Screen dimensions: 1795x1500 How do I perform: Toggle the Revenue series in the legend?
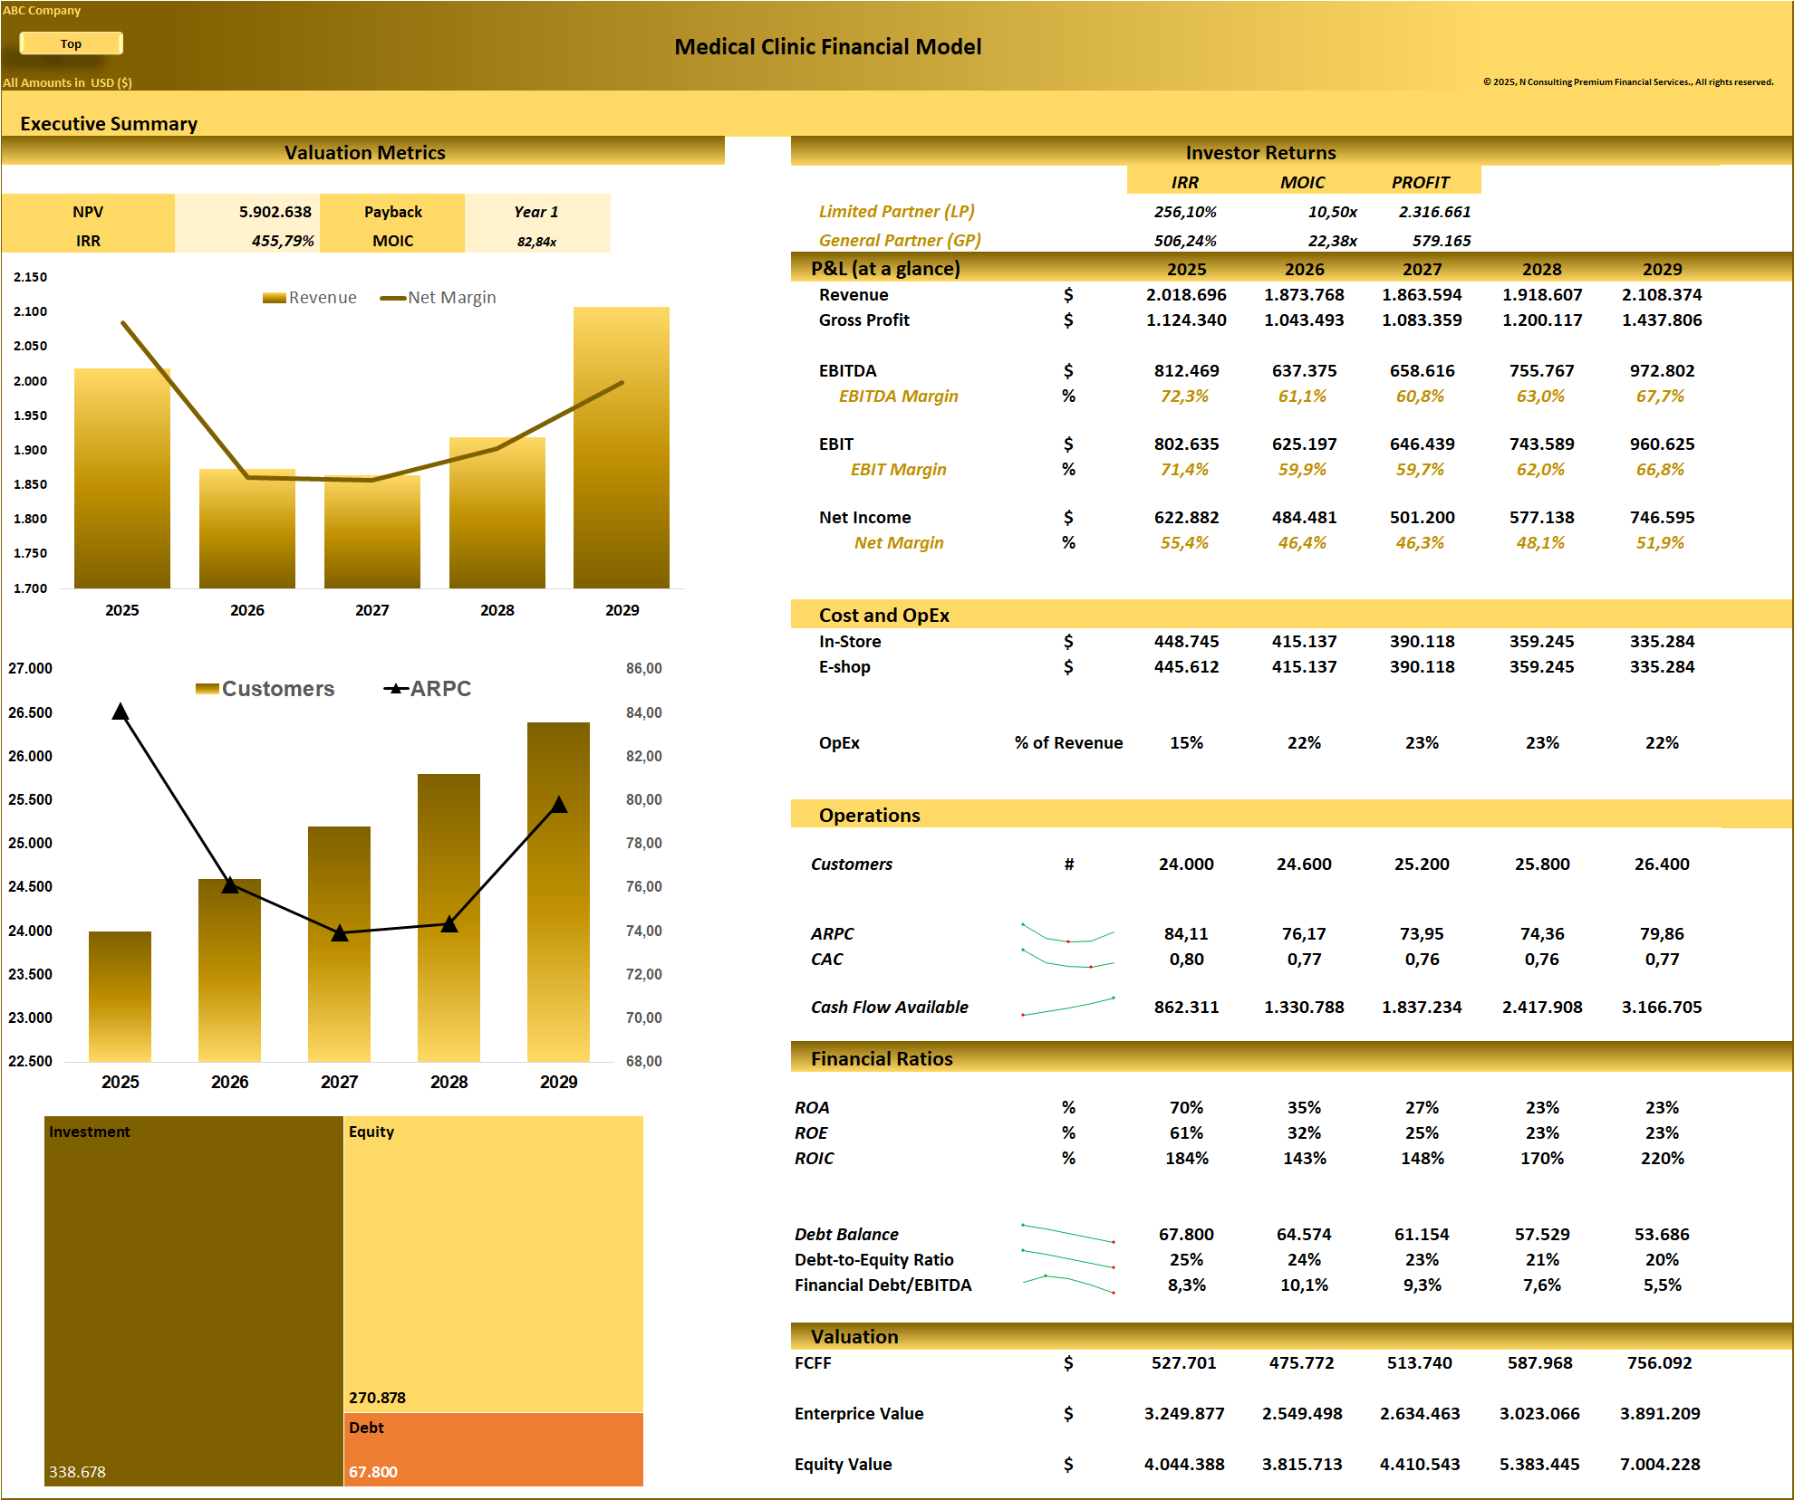pos(310,297)
